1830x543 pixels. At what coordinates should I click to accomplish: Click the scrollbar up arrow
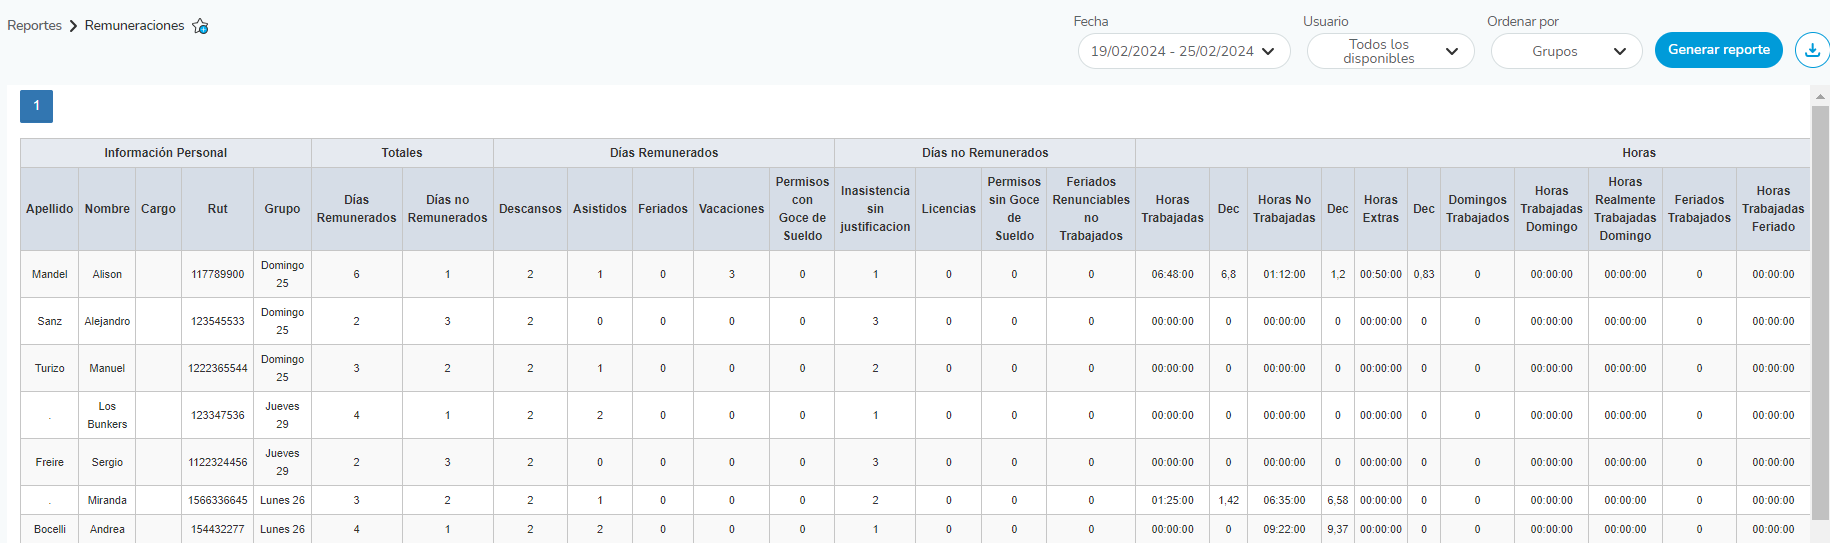1820,96
